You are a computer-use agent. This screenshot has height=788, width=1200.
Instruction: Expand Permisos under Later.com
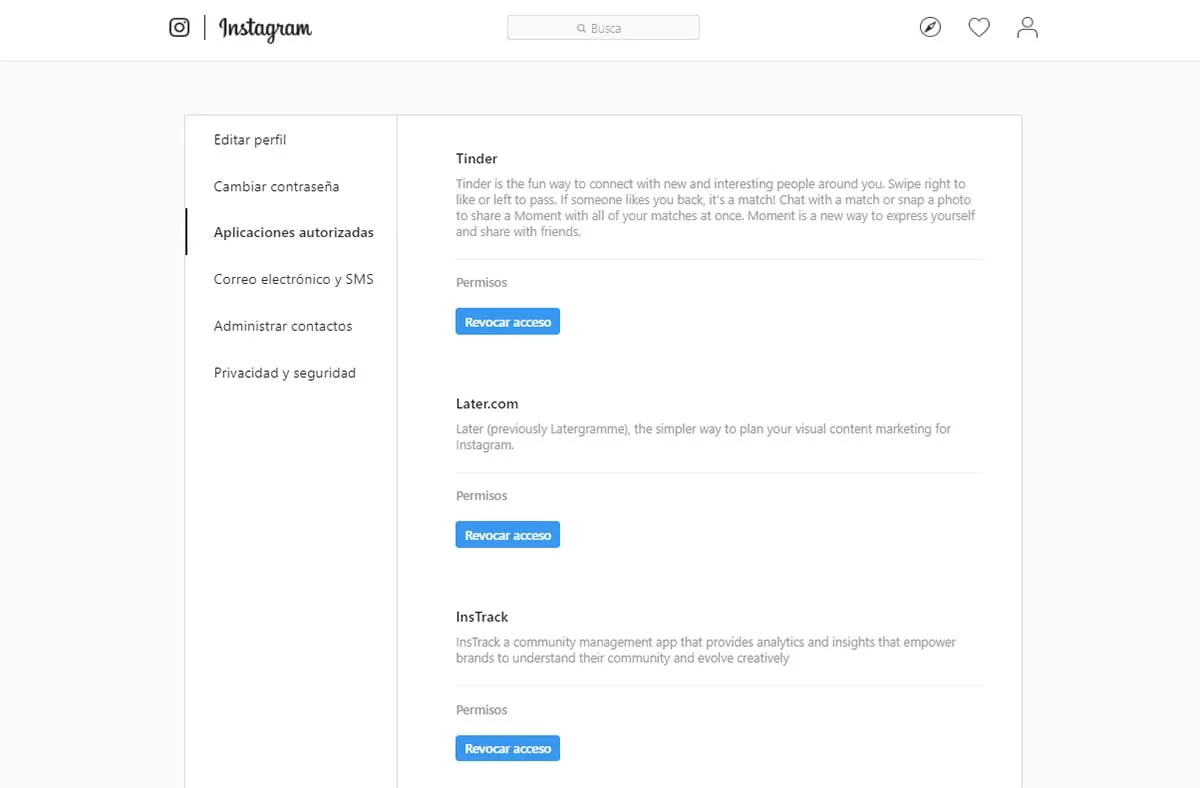[x=481, y=496]
